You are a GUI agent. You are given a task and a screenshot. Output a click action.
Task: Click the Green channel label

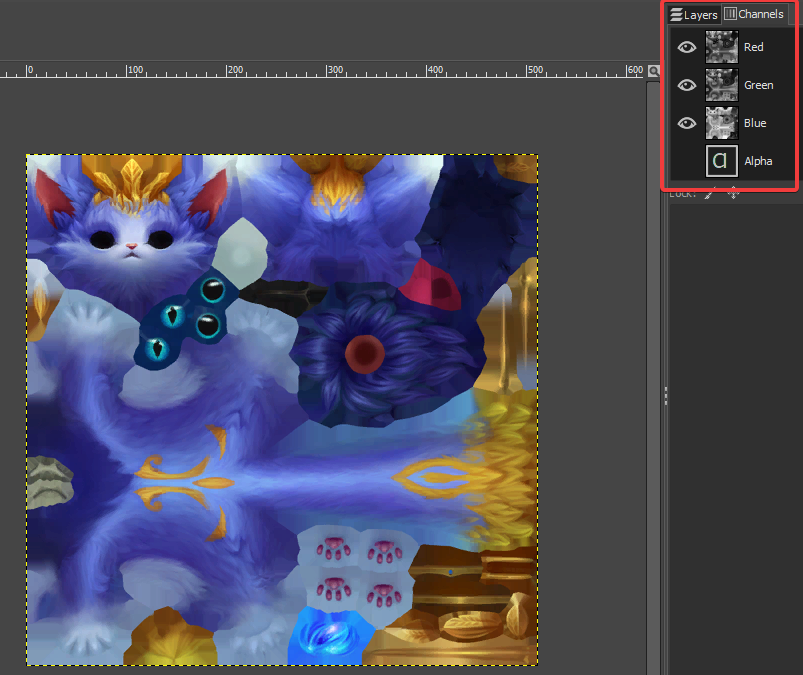758,85
